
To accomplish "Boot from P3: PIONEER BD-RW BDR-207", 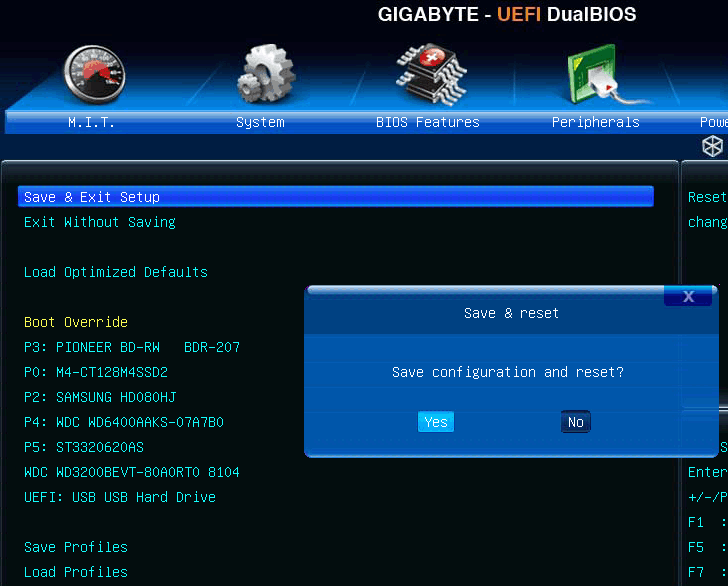I will coord(132,347).
